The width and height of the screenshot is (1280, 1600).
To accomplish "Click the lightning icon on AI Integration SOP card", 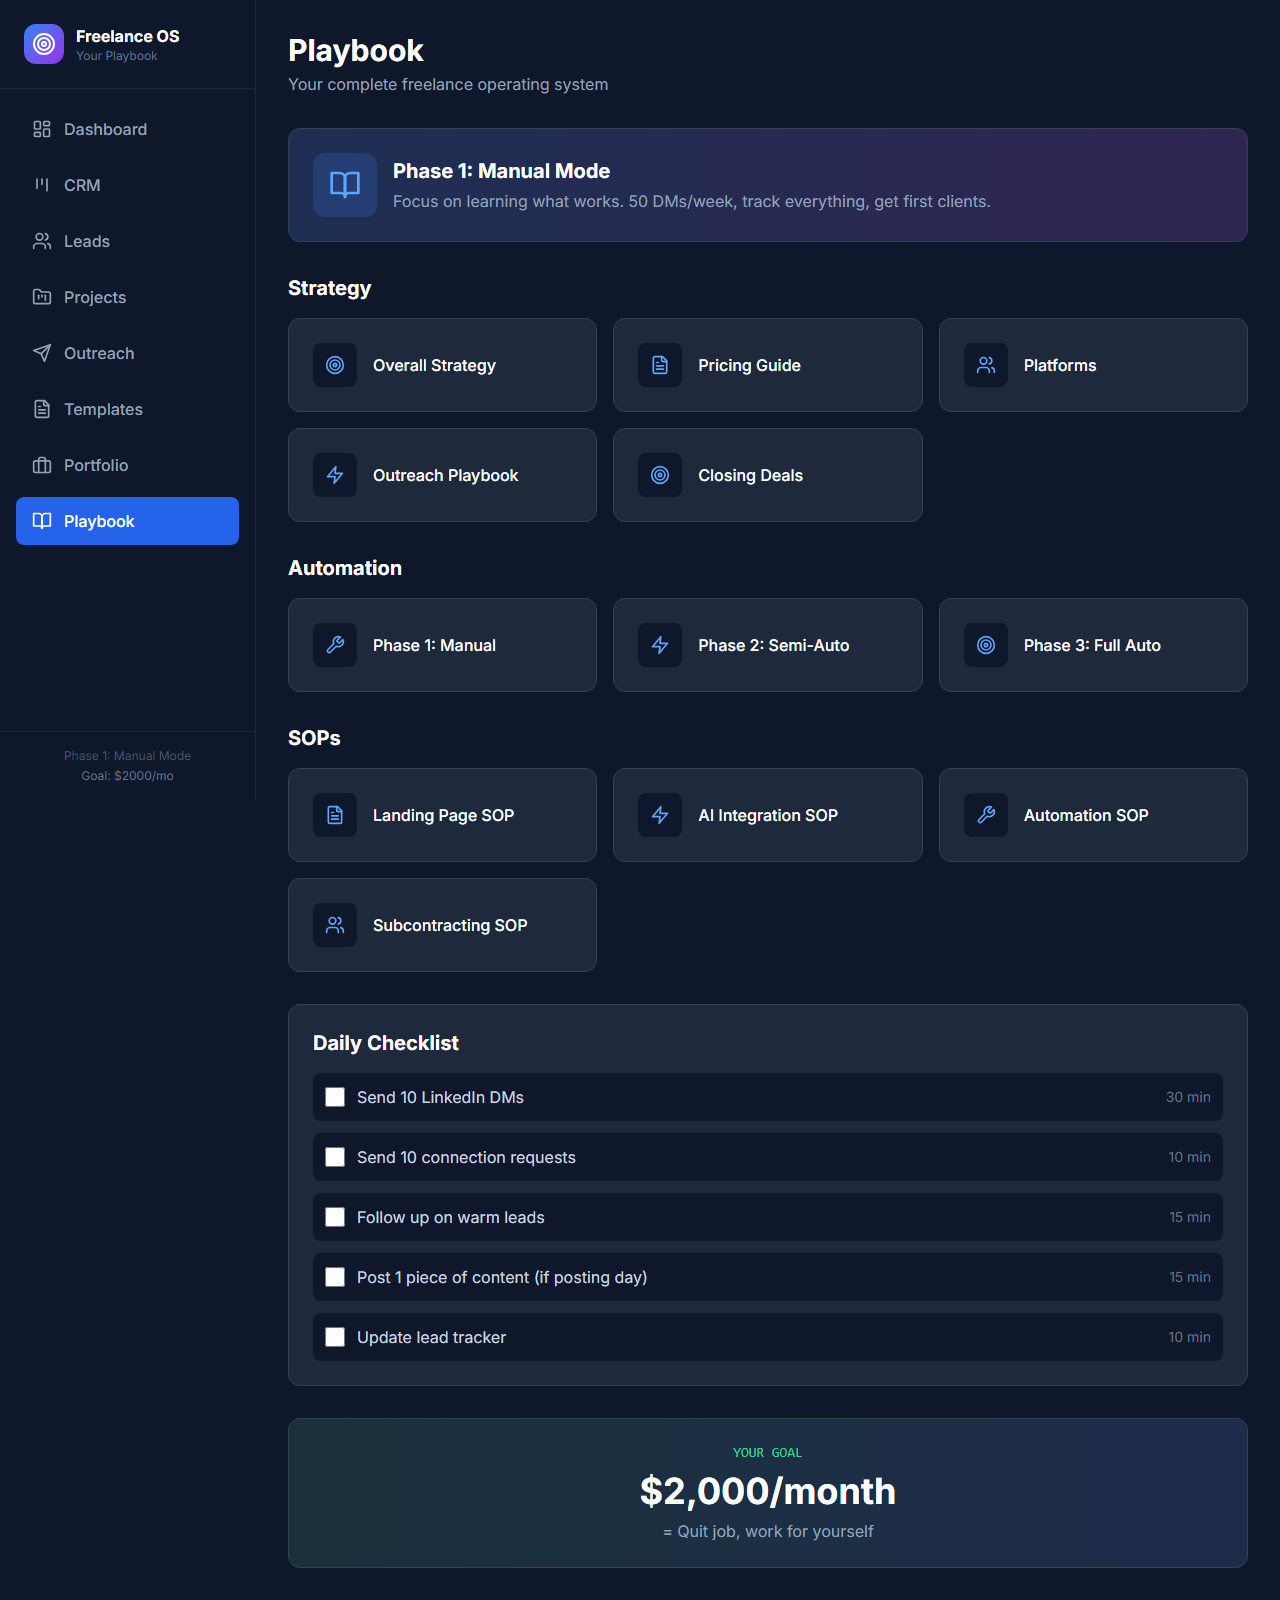I will [x=660, y=815].
